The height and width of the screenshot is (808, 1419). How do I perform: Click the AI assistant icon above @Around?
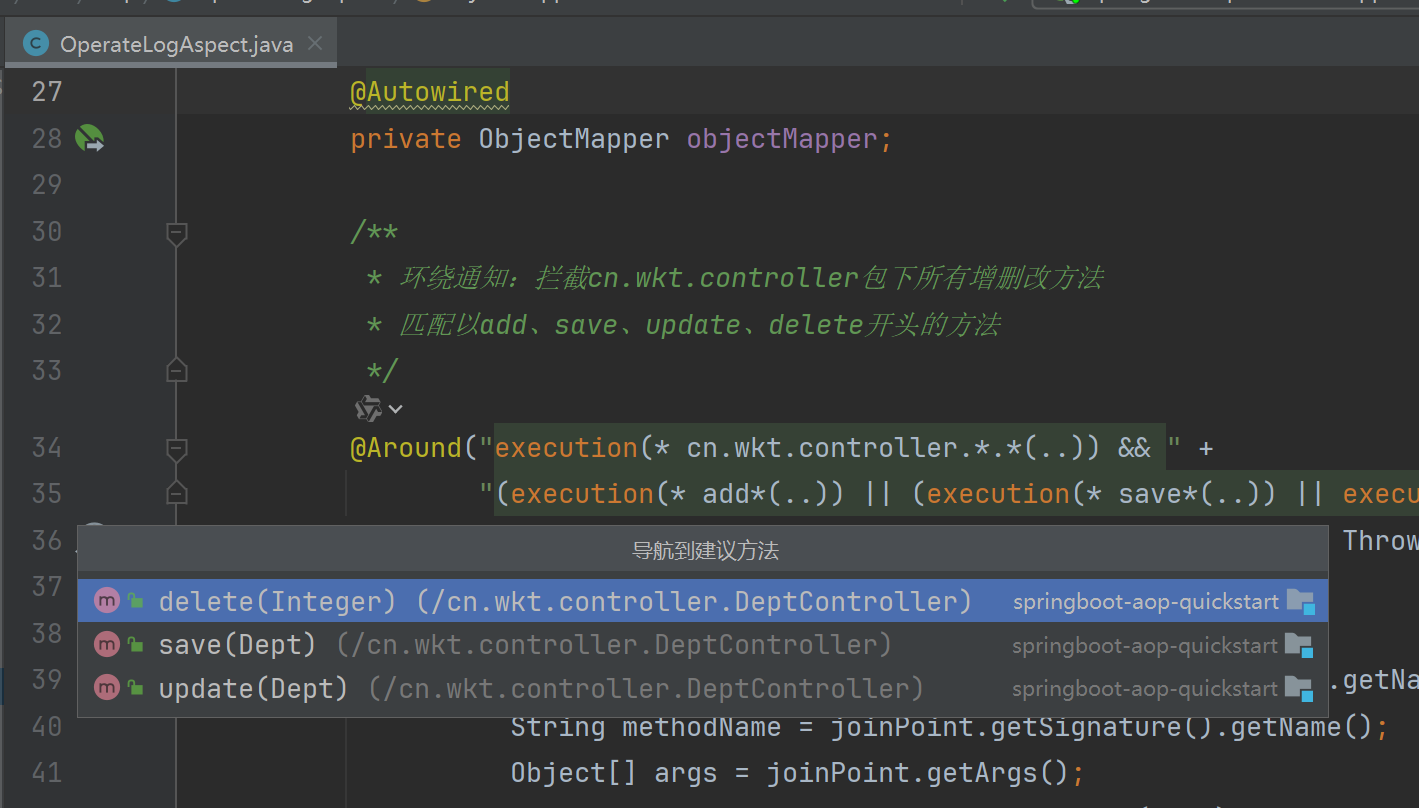(x=368, y=408)
